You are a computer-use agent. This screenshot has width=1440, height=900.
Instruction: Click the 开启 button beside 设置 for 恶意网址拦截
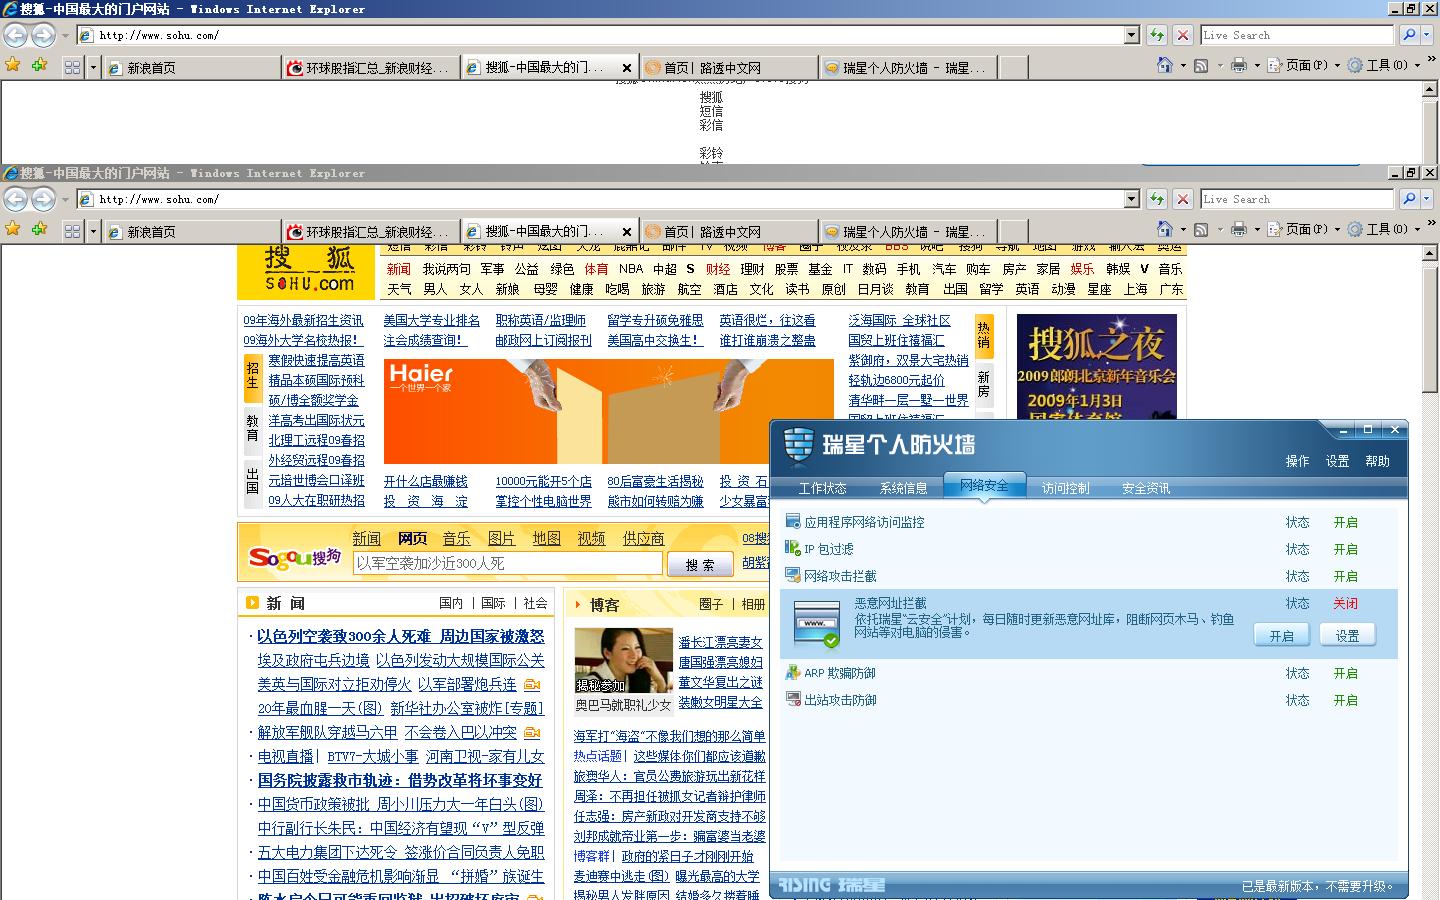(x=1281, y=635)
